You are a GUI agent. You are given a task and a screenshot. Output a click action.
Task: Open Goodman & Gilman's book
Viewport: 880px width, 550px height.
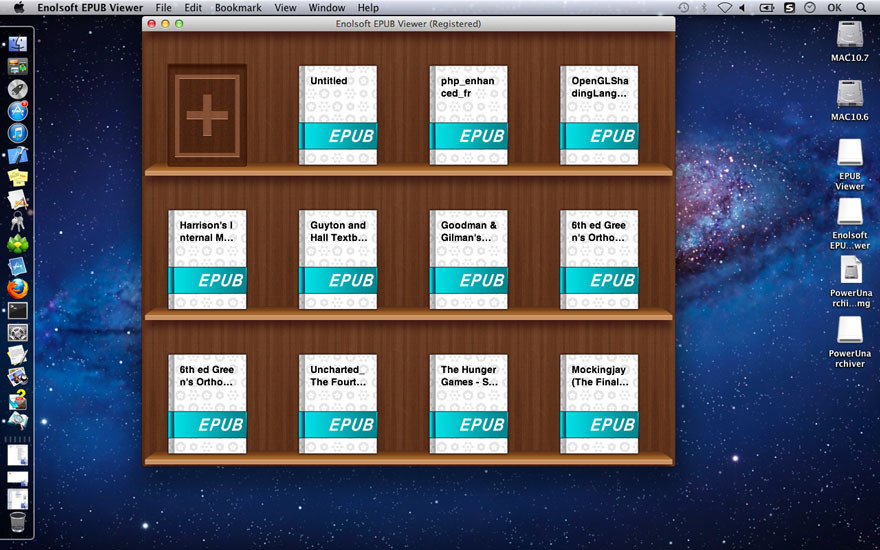click(469, 259)
